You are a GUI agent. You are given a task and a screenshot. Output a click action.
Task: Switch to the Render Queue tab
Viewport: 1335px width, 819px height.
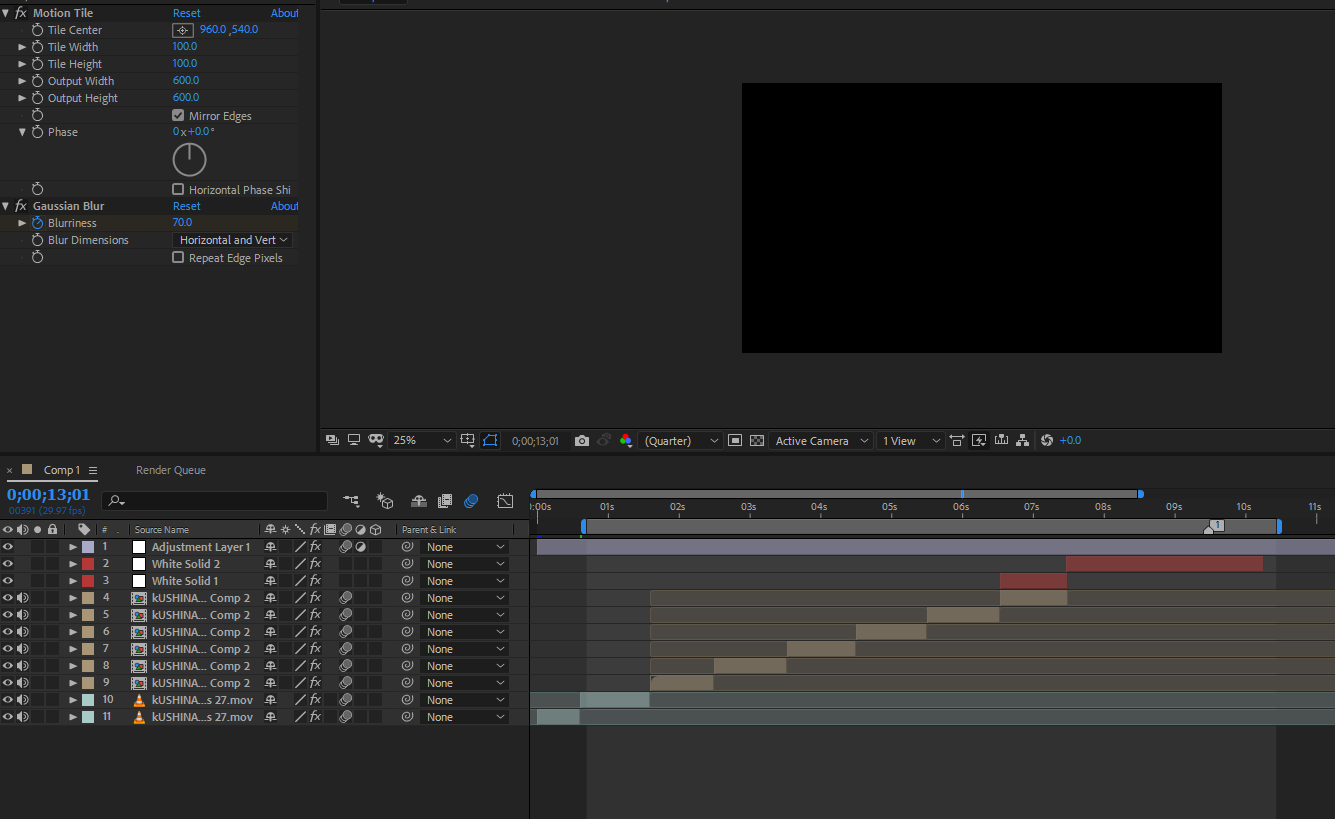[170, 470]
